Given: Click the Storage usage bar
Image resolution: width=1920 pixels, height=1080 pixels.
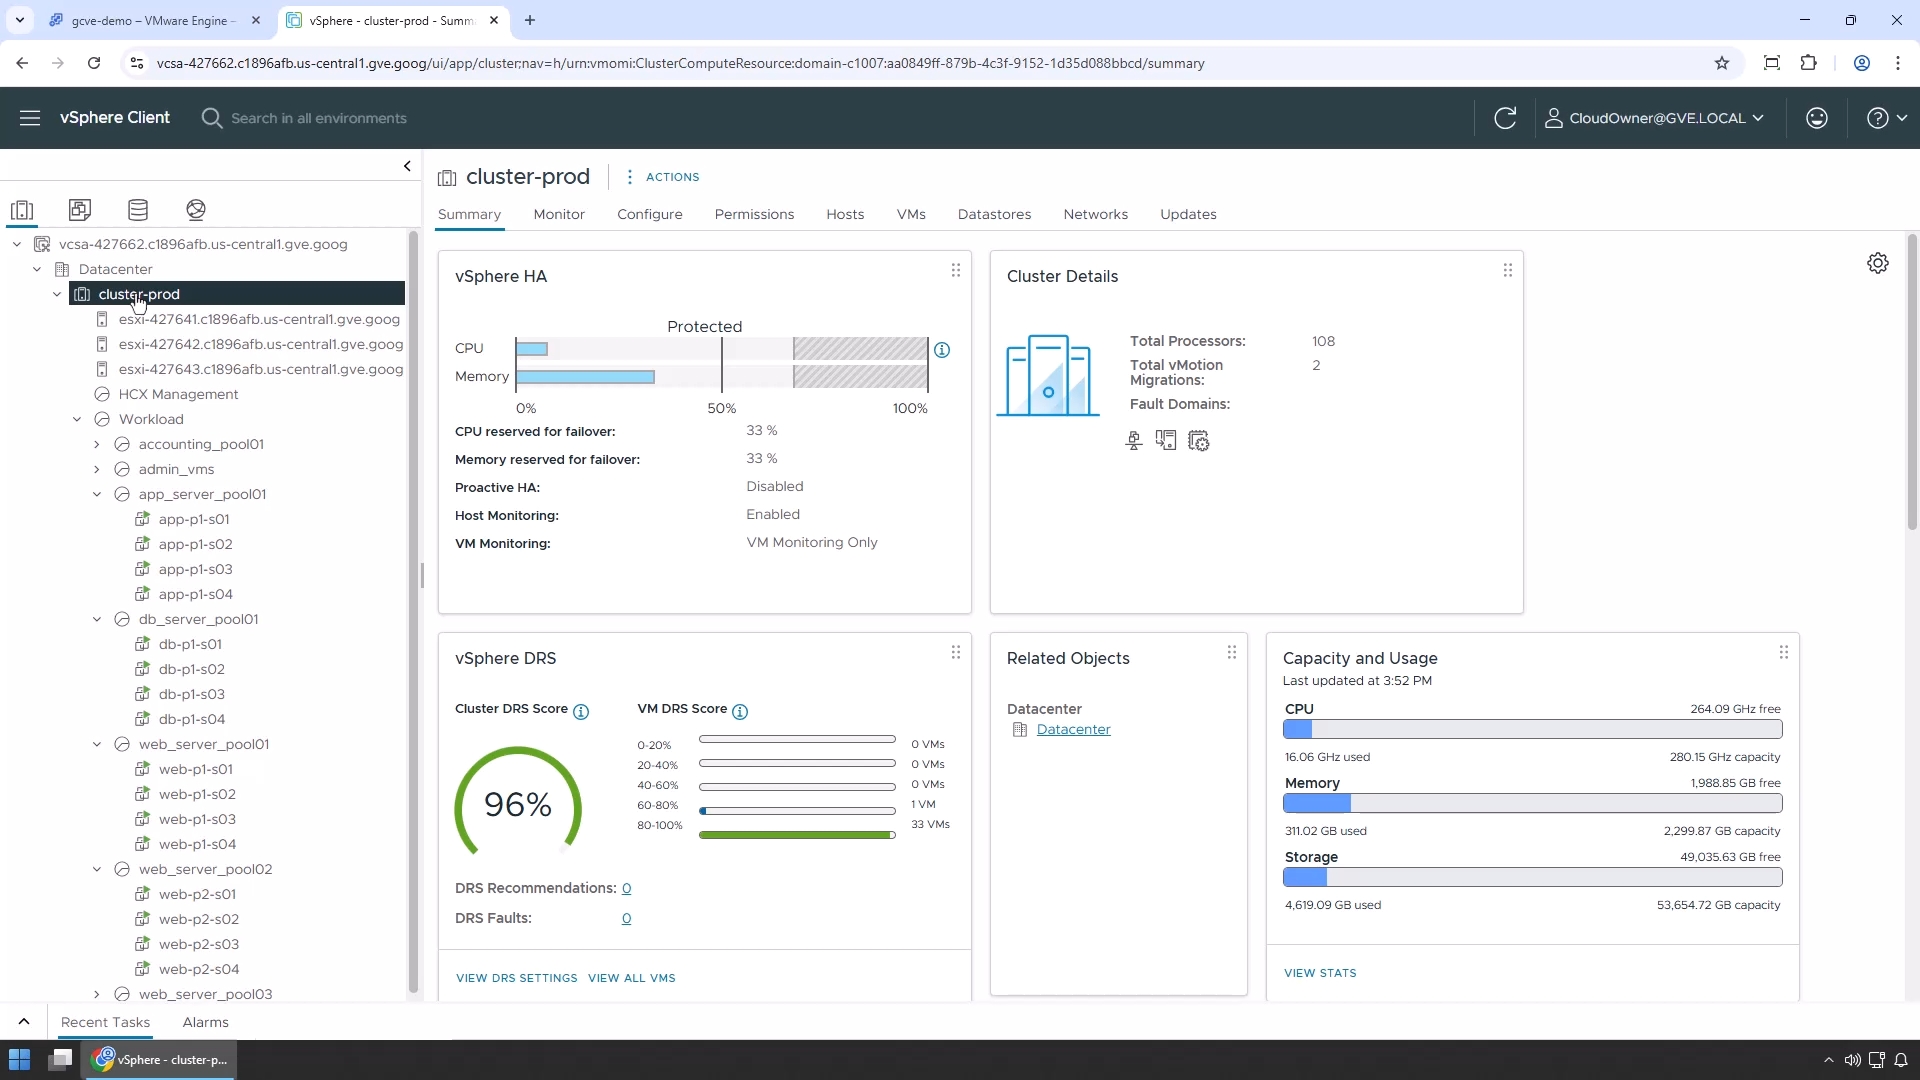Looking at the screenshot, I should pyautogui.click(x=1532, y=878).
